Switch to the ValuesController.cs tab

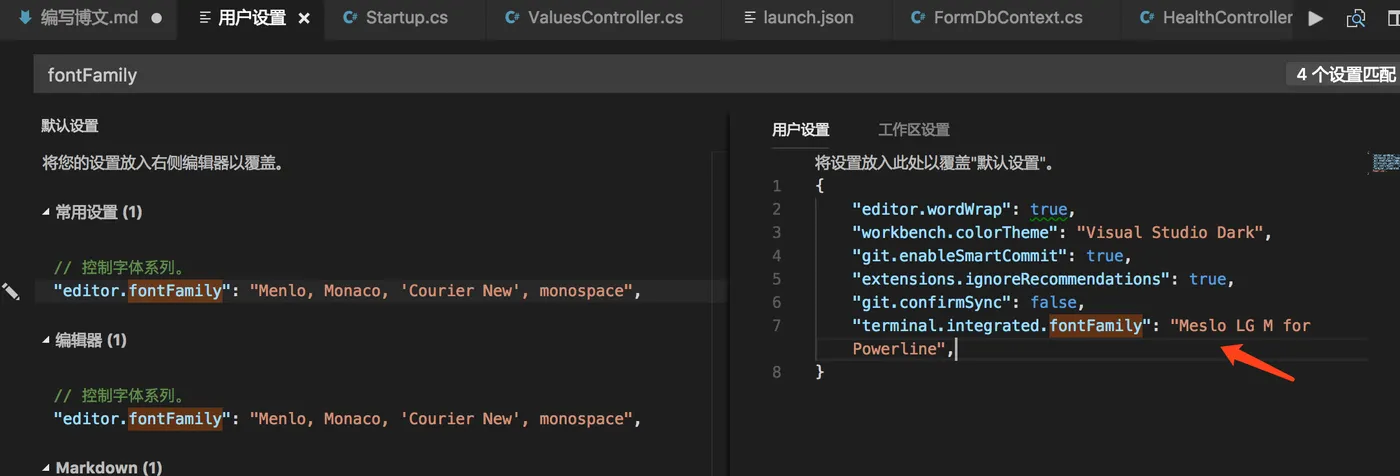point(603,18)
